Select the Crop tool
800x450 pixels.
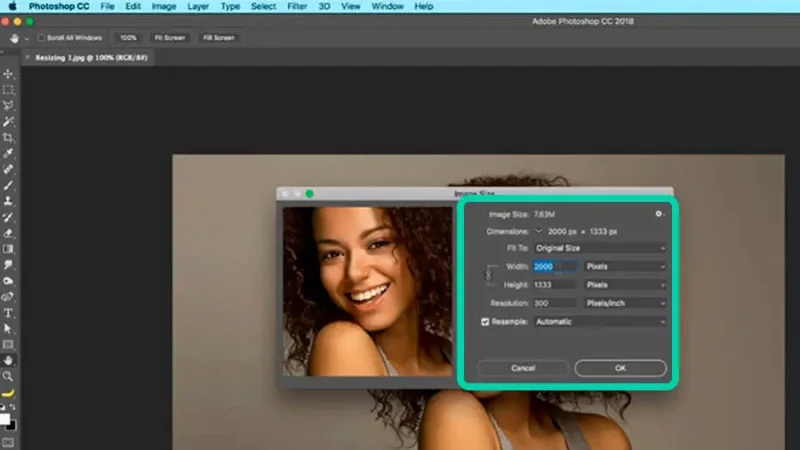[x=8, y=138]
